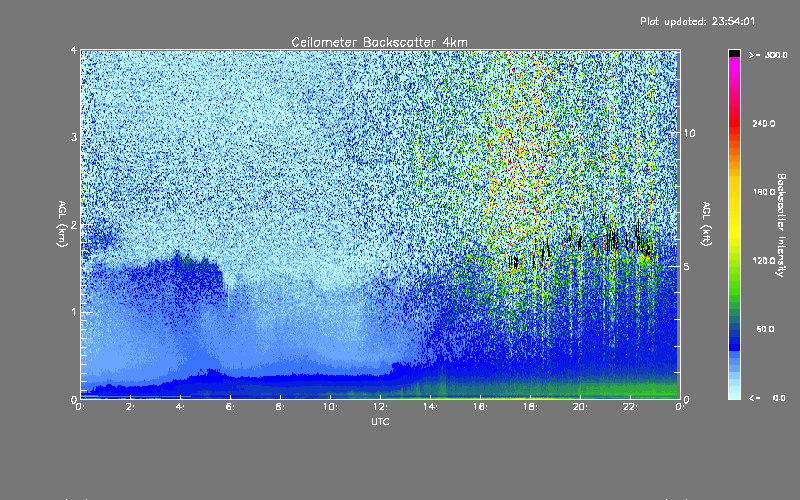Click the '<= 0.0' colorbar label
The image size is (800, 500).
[x=768, y=398]
